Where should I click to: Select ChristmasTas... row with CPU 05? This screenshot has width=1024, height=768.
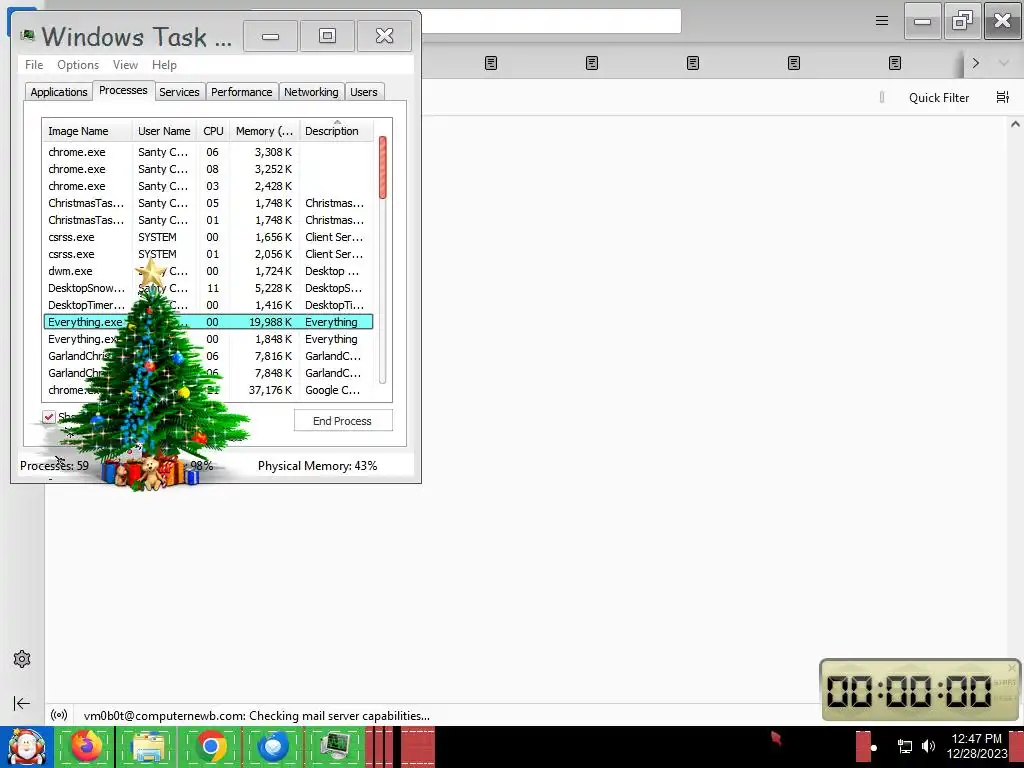click(208, 202)
